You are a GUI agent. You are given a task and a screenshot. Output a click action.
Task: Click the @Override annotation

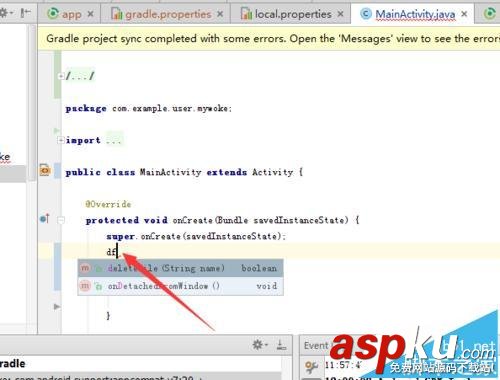pos(108,204)
